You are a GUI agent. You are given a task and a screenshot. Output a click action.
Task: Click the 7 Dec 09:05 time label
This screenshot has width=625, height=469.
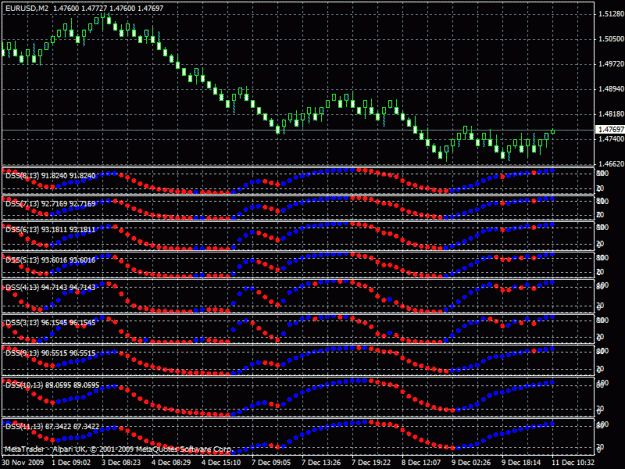point(271,463)
